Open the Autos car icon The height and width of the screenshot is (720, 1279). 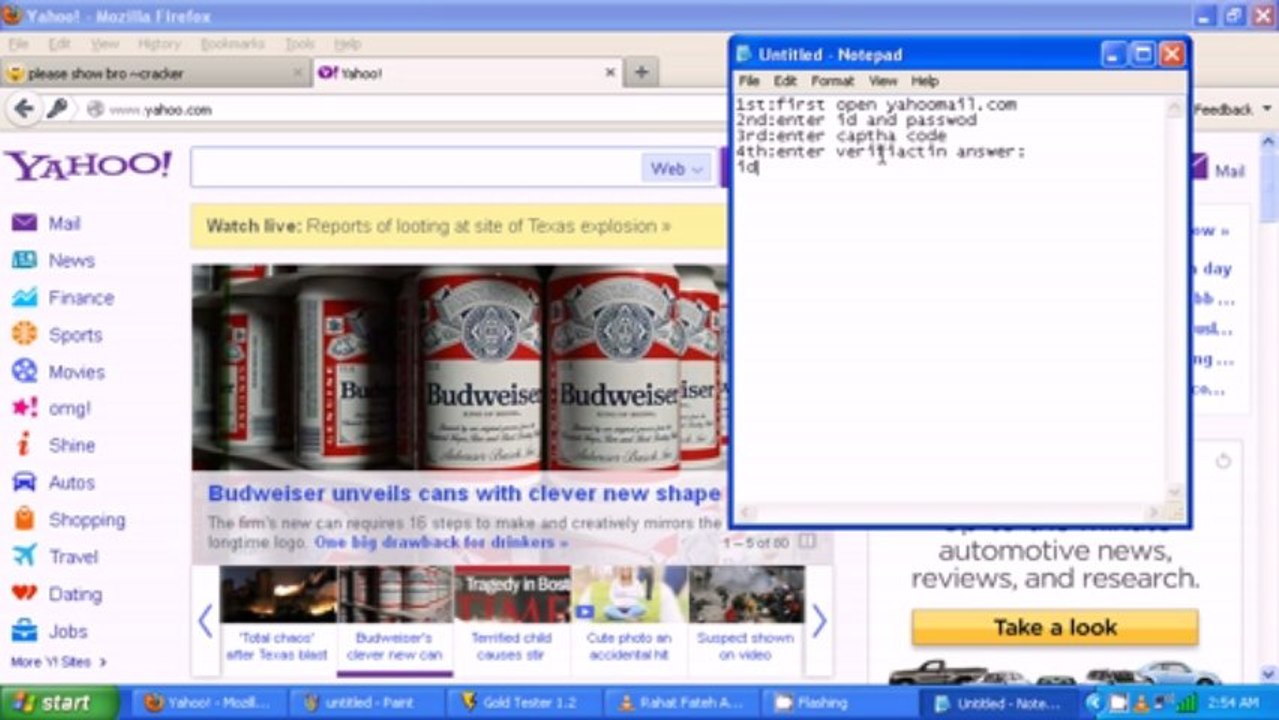tap(24, 482)
